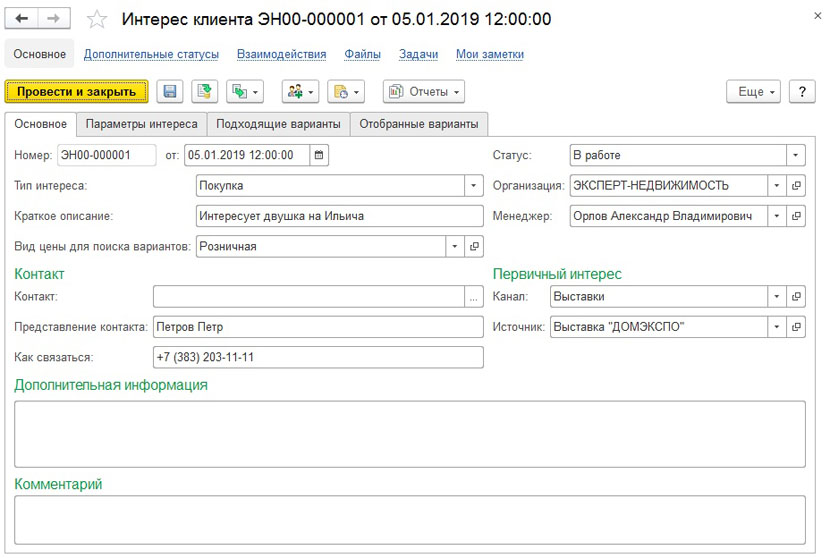Expand the Статус dropdown

pyautogui.click(x=796, y=155)
